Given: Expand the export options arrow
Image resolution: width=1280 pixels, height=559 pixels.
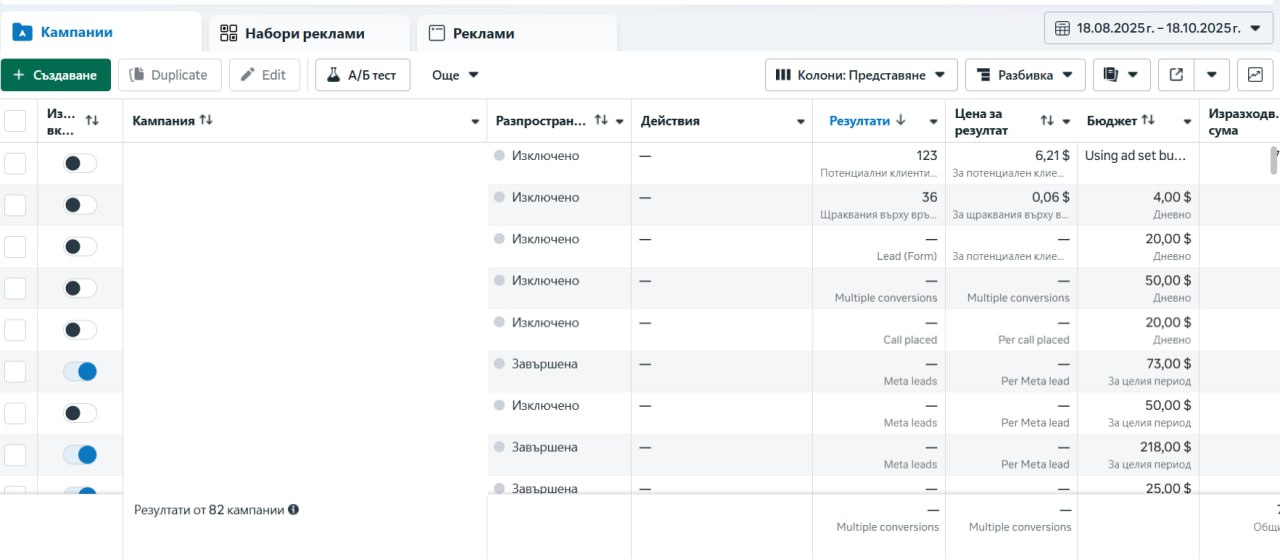Looking at the screenshot, I should pos(1212,75).
